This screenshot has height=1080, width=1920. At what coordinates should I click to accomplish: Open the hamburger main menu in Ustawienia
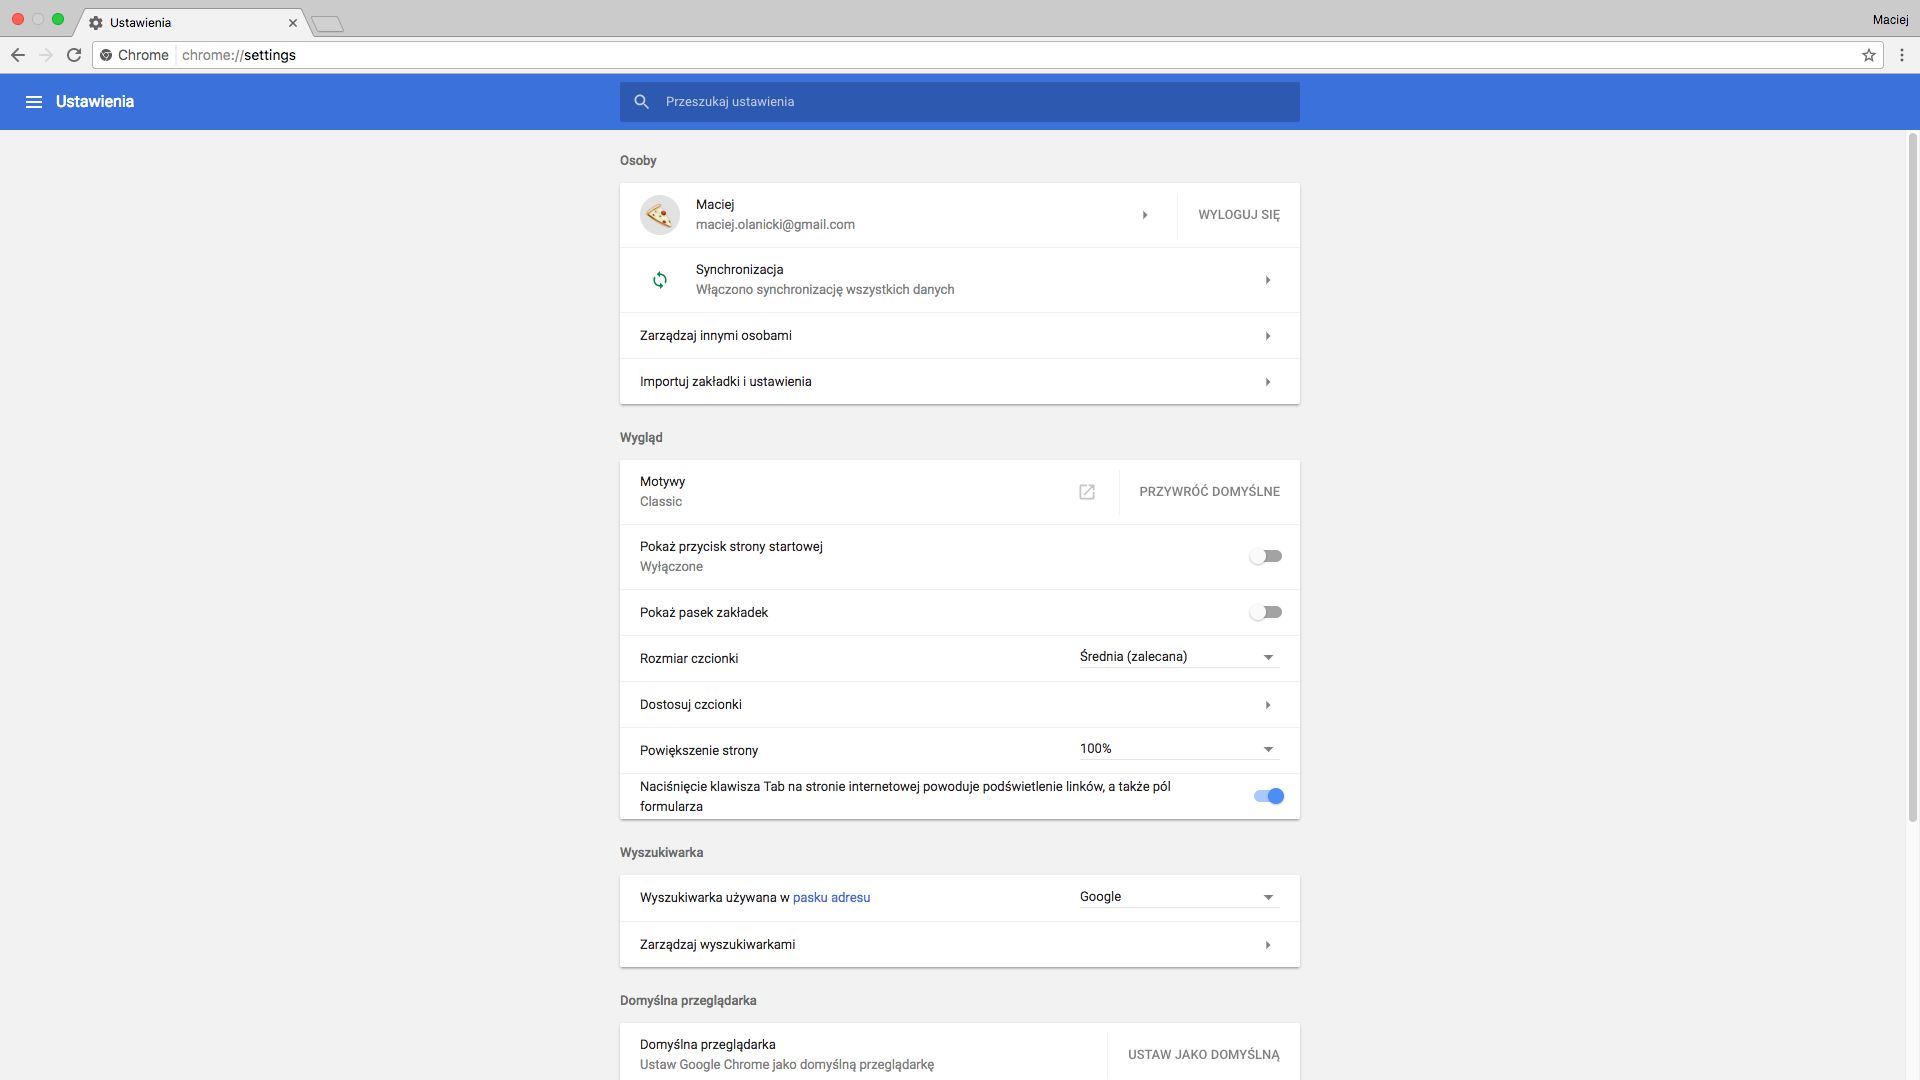pos(33,102)
